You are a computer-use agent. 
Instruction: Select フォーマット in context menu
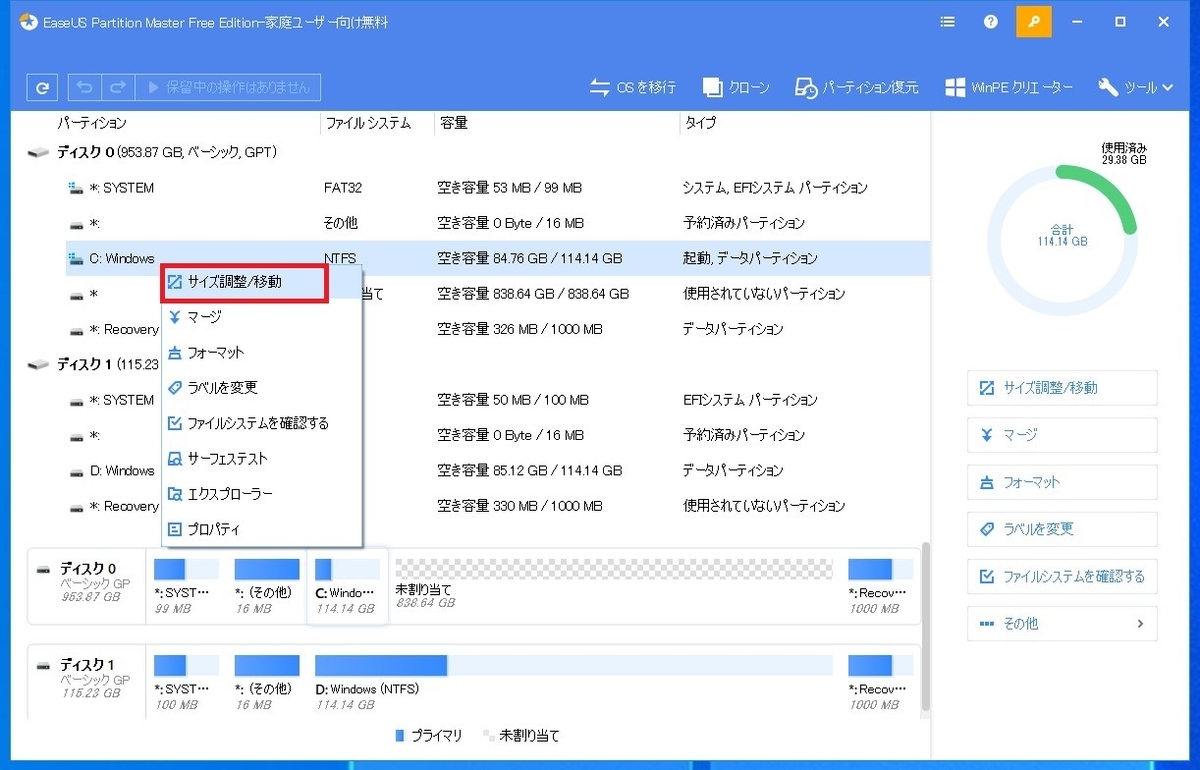(x=261, y=353)
